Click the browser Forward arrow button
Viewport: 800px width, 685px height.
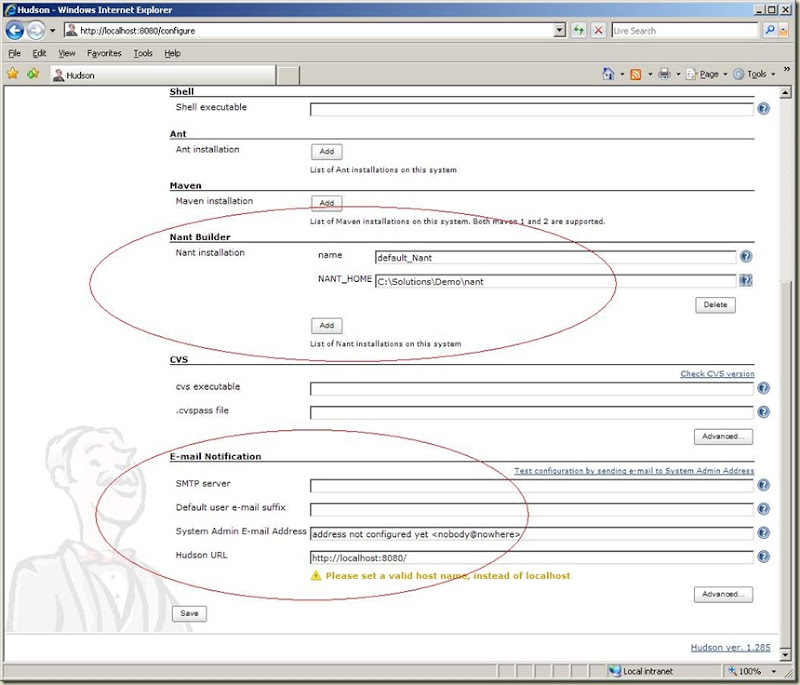point(36,31)
